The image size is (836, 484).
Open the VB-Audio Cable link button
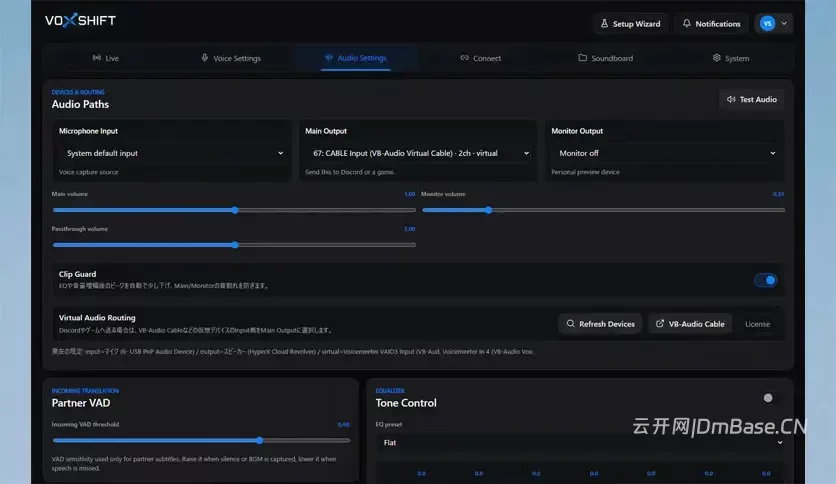click(690, 324)
